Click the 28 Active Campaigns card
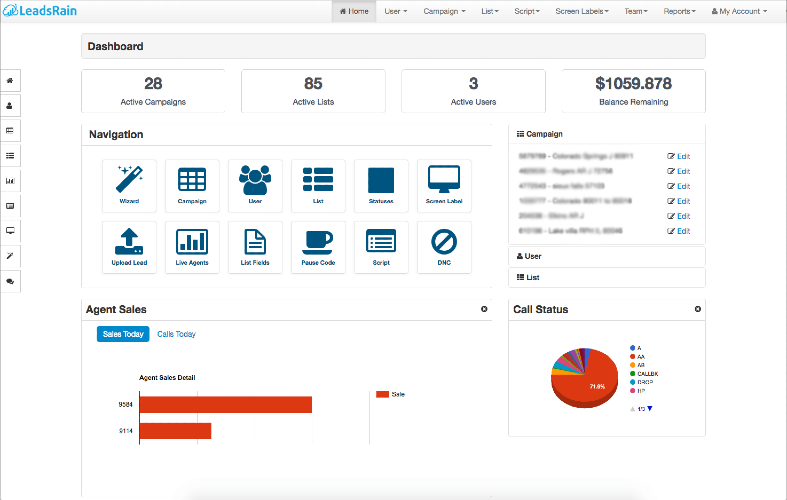787x500 pixels. tap(153, 91)
